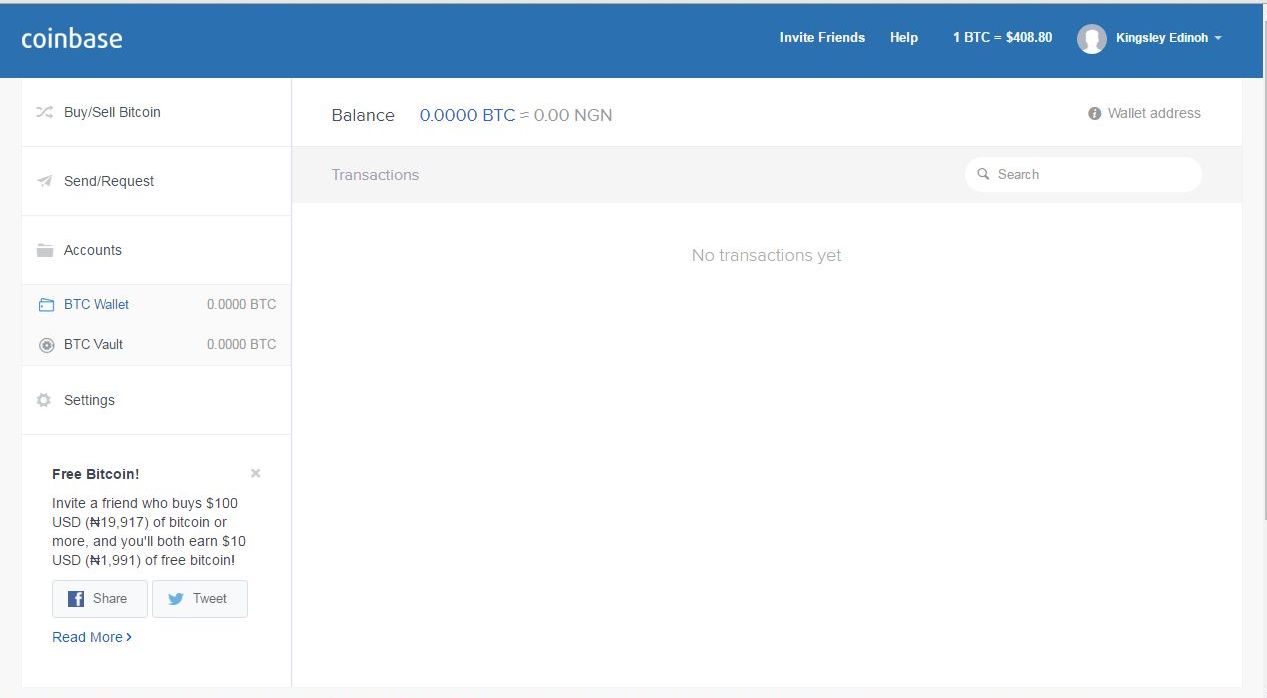
Task: Click the Buy/Sell shuffle arrows icon
Action: tap(44, 112)
